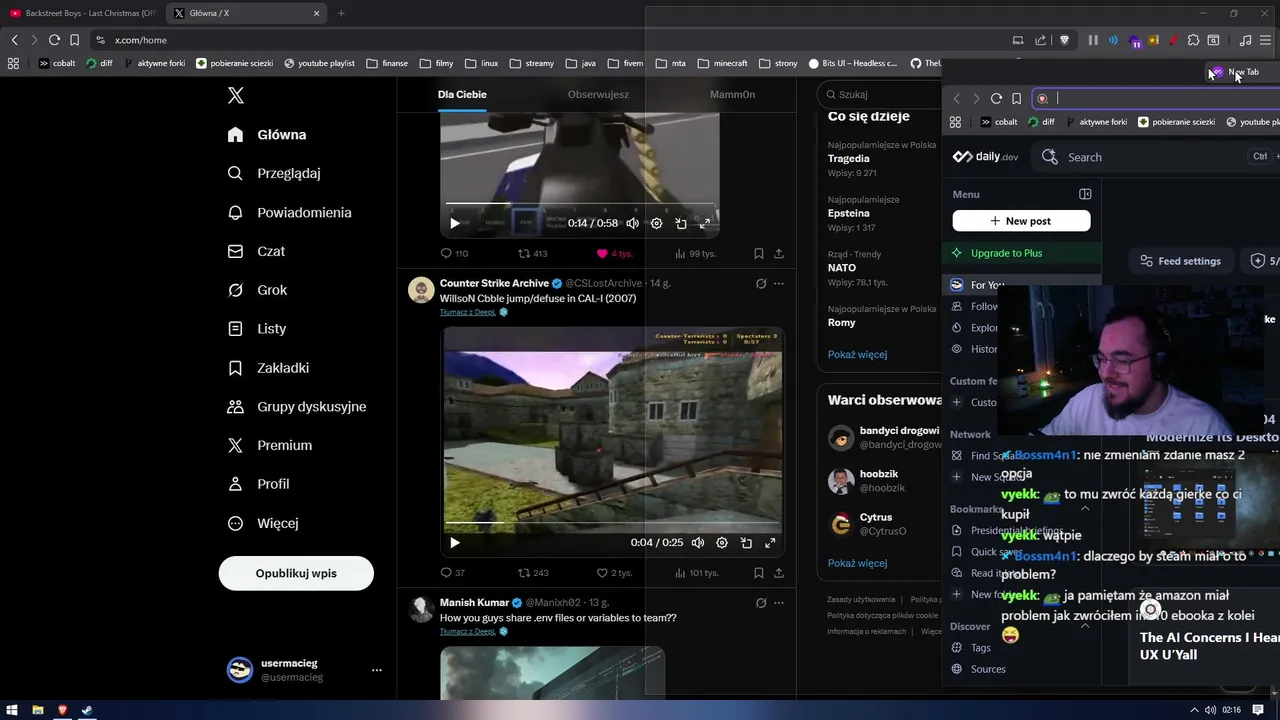
Task: Unmute the top video at 0:14 / 0:58
Action: pyautogui.click(x=632, y=224)
